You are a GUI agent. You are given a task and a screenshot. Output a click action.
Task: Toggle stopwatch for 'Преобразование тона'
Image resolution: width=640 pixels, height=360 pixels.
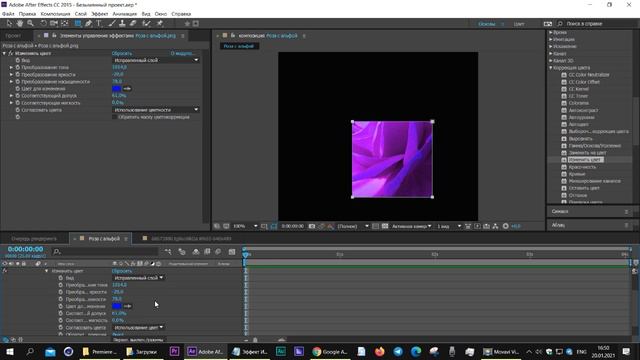tap(18, 67)
